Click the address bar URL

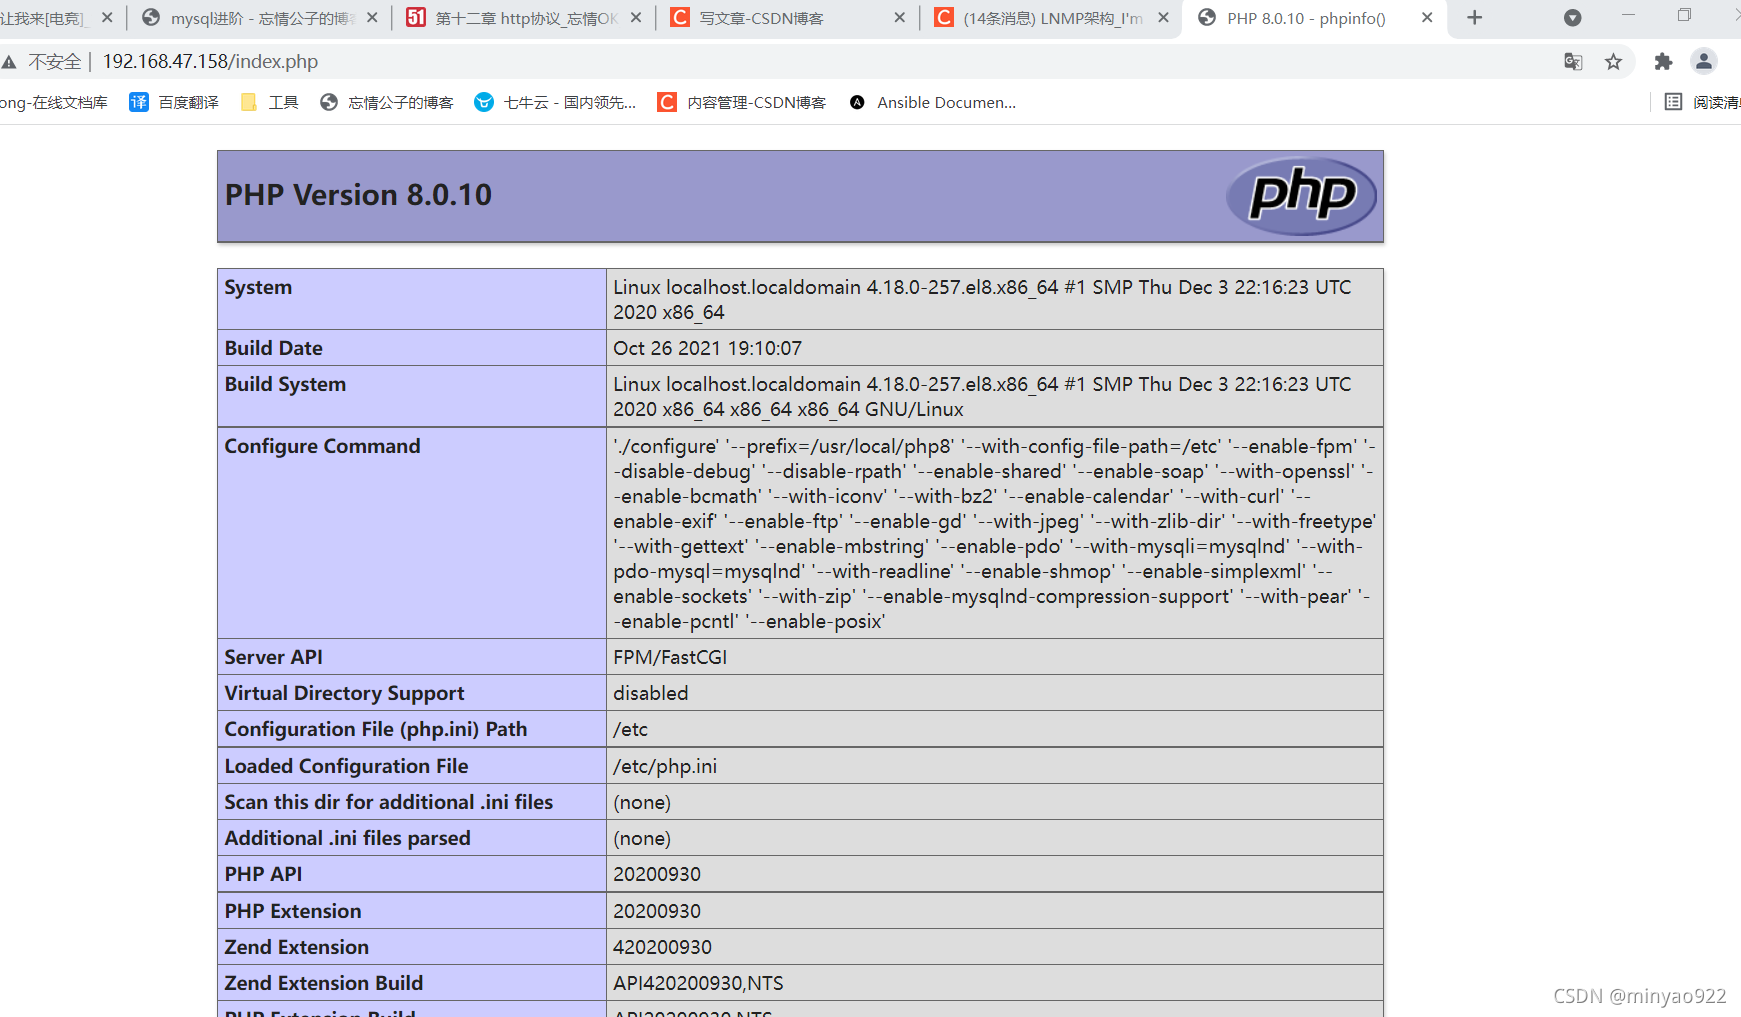(x=210, y=62)
